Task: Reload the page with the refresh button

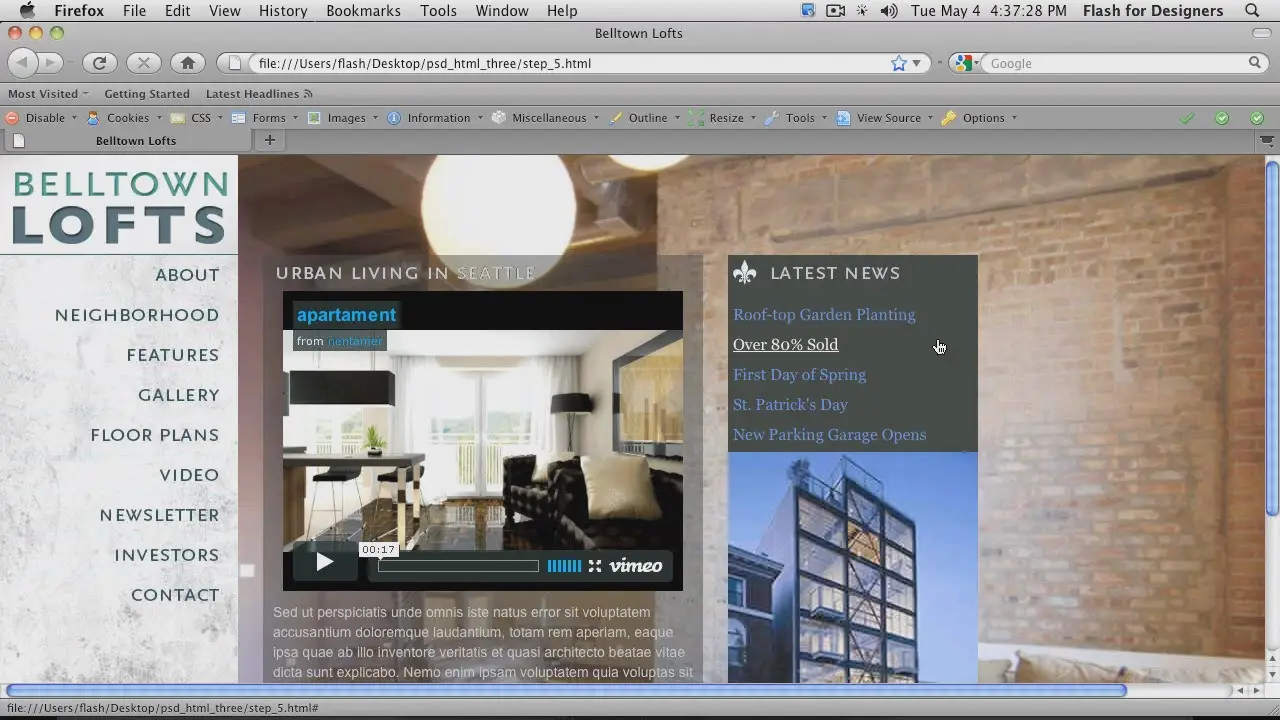Action: click(x=99, y=63)
